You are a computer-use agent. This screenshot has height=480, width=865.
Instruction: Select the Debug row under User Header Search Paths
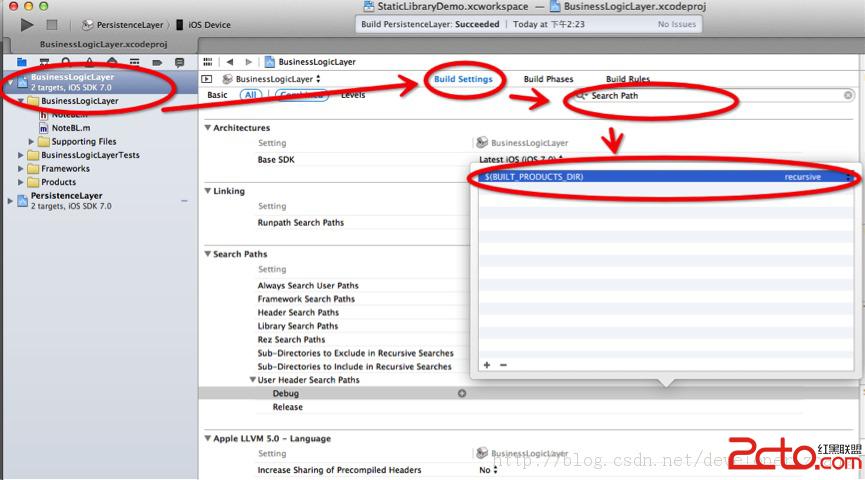(x=286, y=393)
